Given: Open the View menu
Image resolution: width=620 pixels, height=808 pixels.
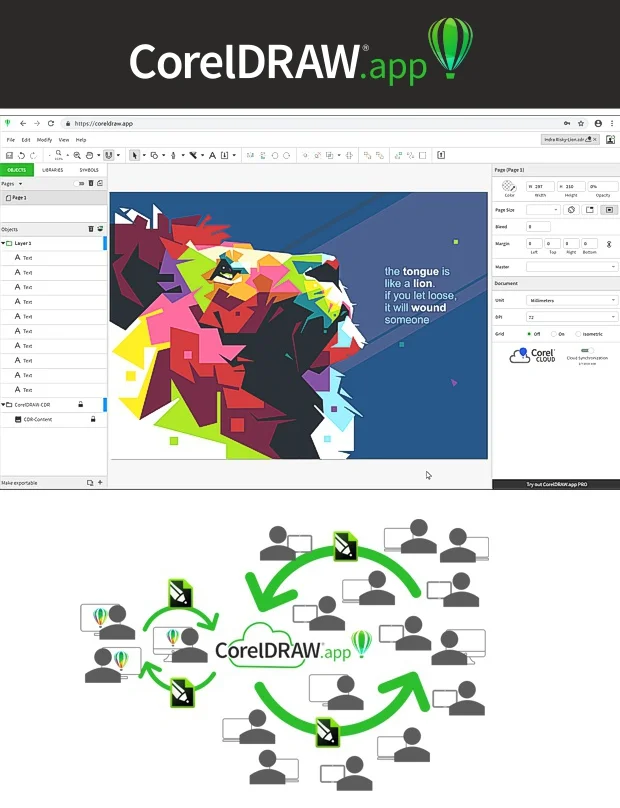Looking at the screenshot, I should coord(64,140).
